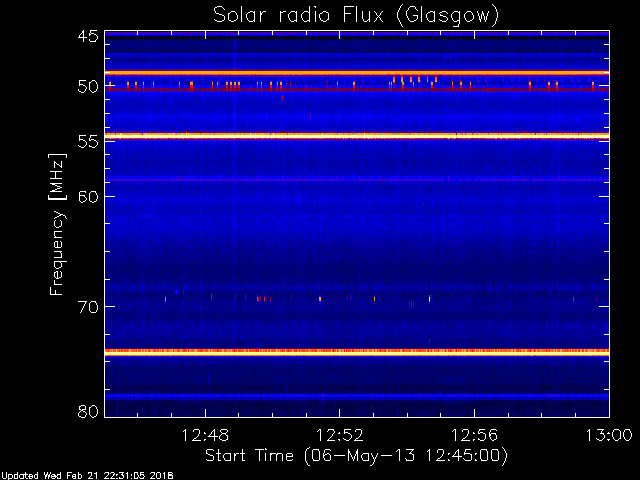
Task: Click the "12:52" time tick label
Action: 340,436
